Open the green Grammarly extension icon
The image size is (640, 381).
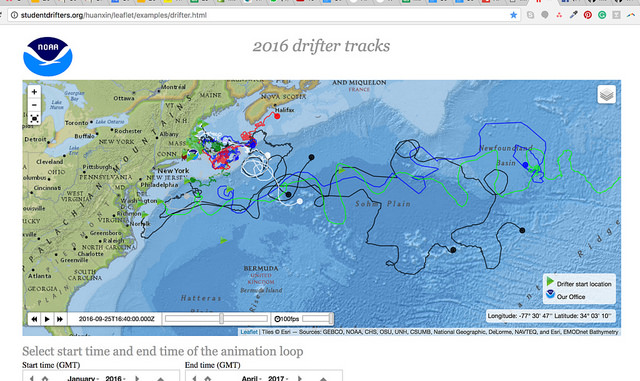coord(602,15)
